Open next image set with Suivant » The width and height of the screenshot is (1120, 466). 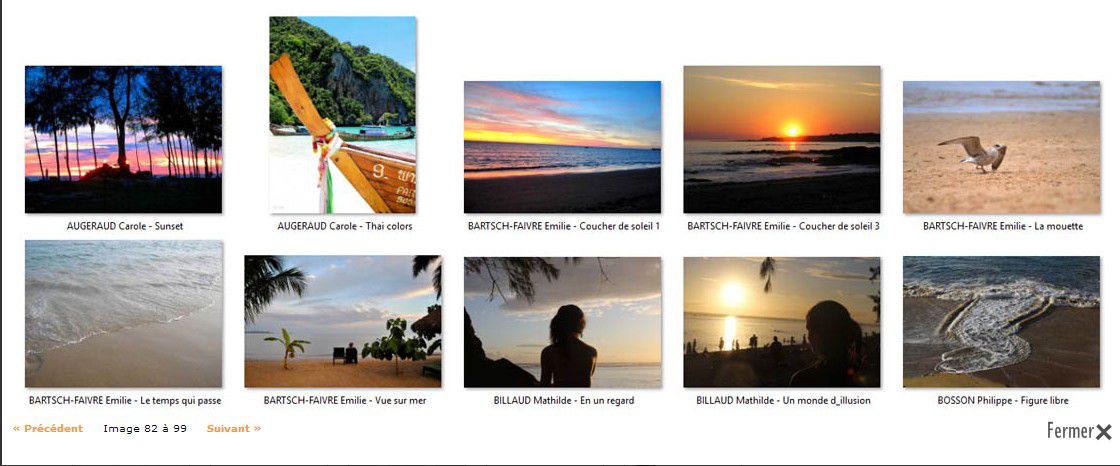234,429
